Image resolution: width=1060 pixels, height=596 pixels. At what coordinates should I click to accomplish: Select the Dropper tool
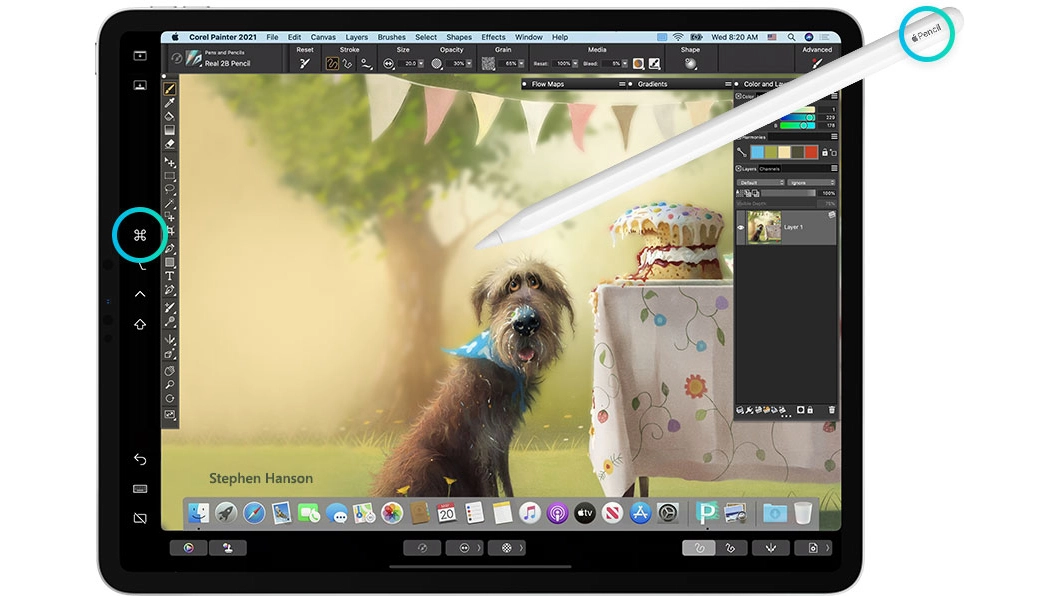pyautogui.click(x=170, y=102)
